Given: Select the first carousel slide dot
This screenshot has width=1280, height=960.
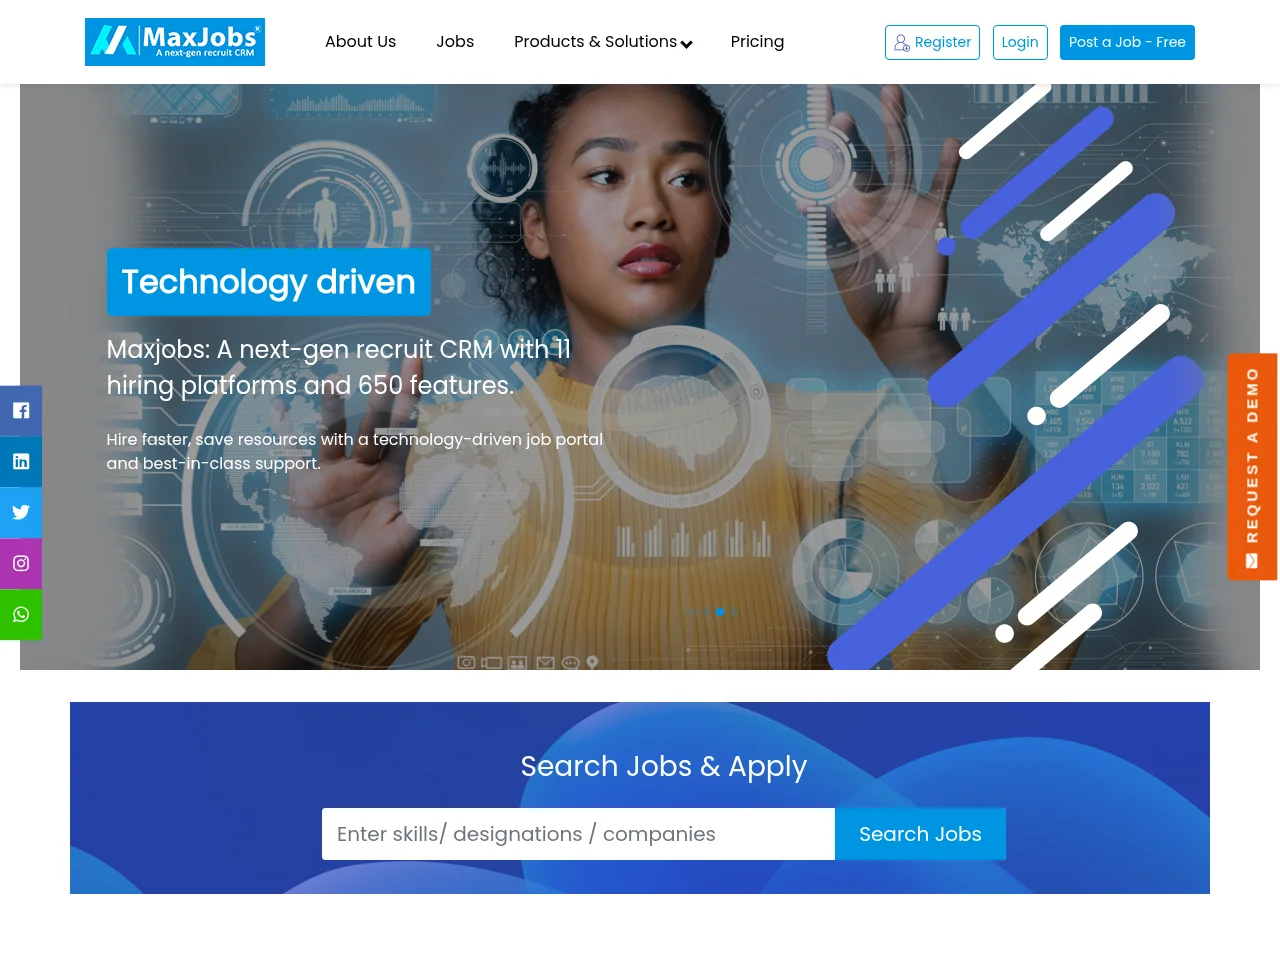Looking at the screenshot, I should (x=691, y=612).
